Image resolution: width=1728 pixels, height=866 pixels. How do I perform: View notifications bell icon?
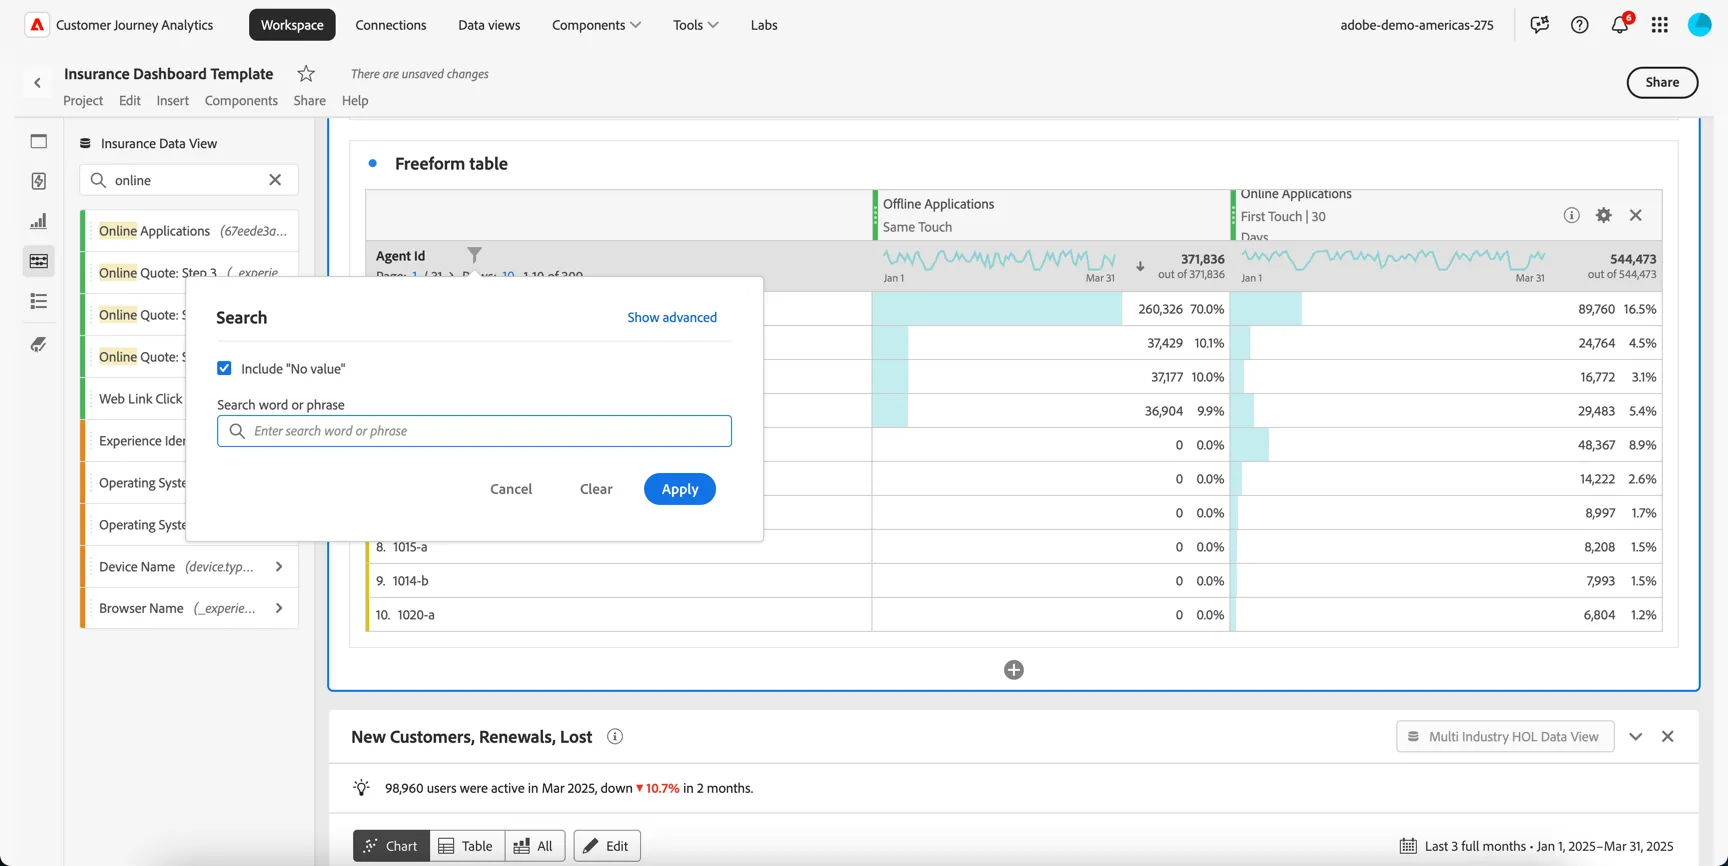point(1620,24)
